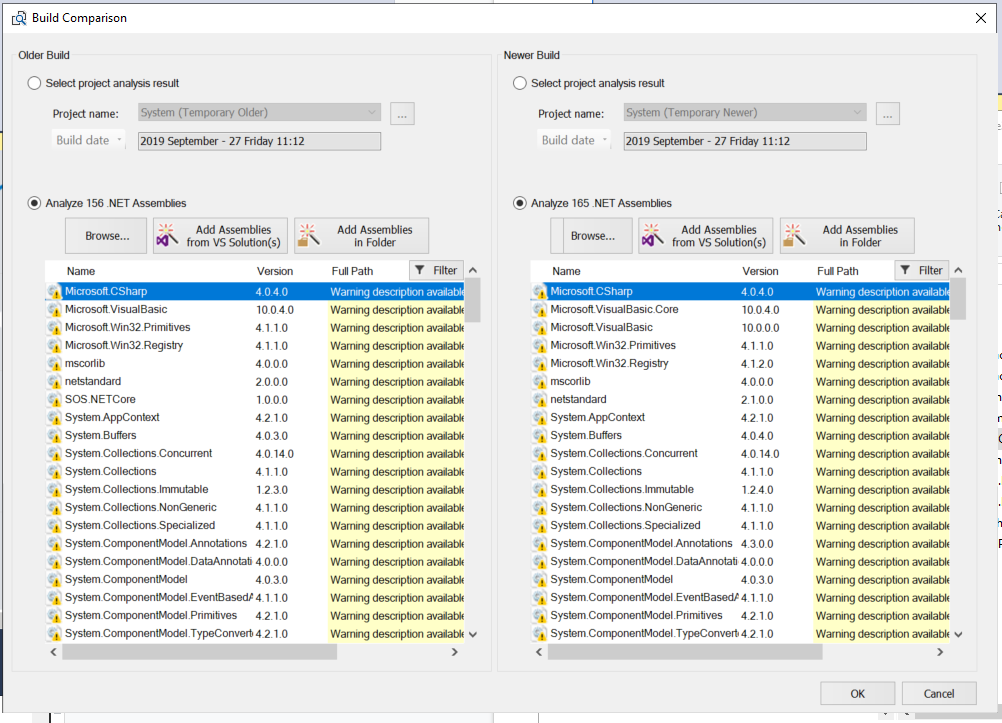The height and width of the screenshot is (723, 1002).
Task: Close the Build Comparison dialog
Action: click(981, 18)
